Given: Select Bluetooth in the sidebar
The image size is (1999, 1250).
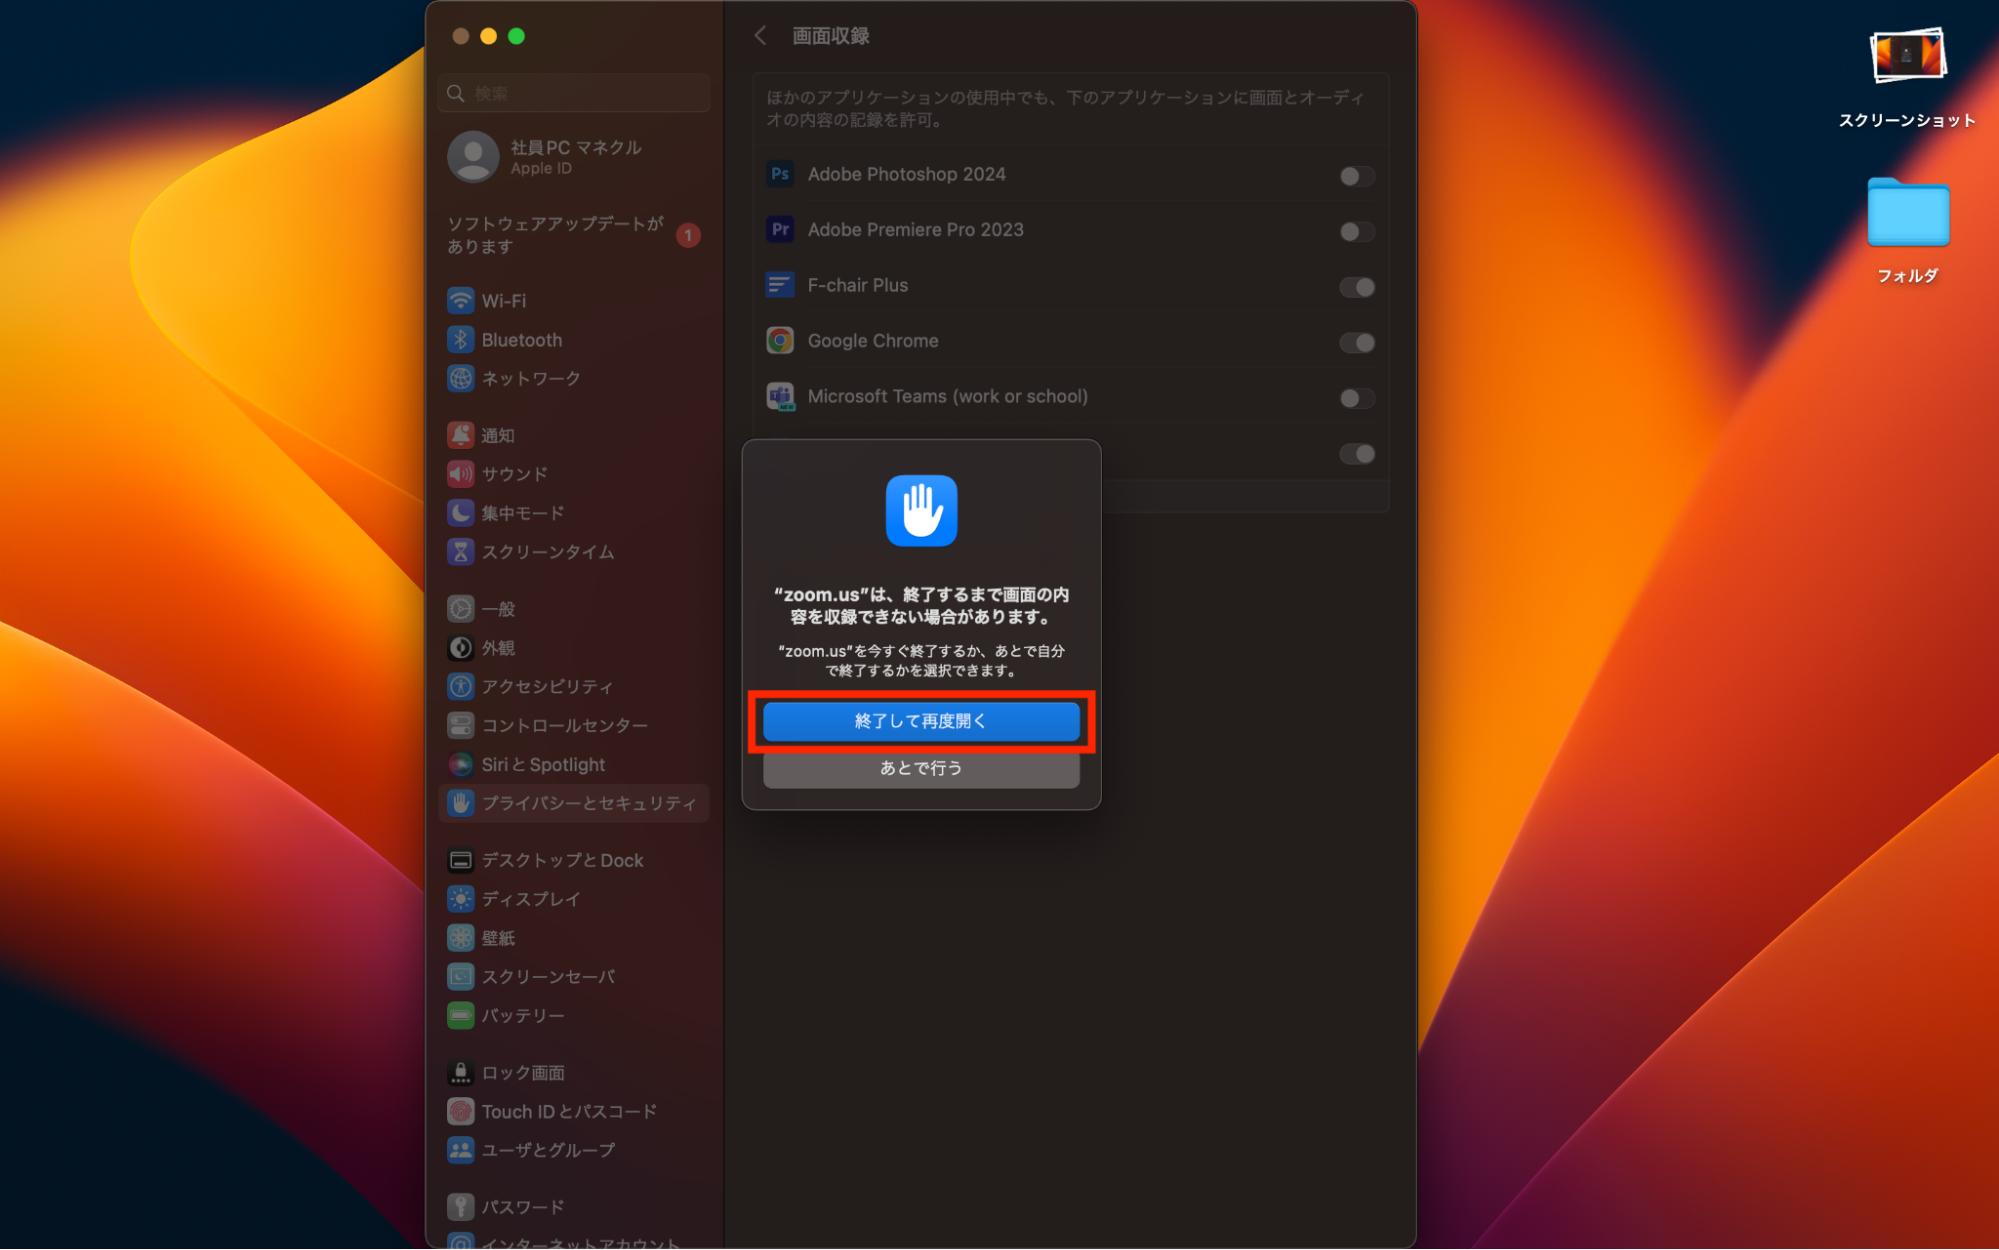Looking at the screenshot, I should 519,339.
